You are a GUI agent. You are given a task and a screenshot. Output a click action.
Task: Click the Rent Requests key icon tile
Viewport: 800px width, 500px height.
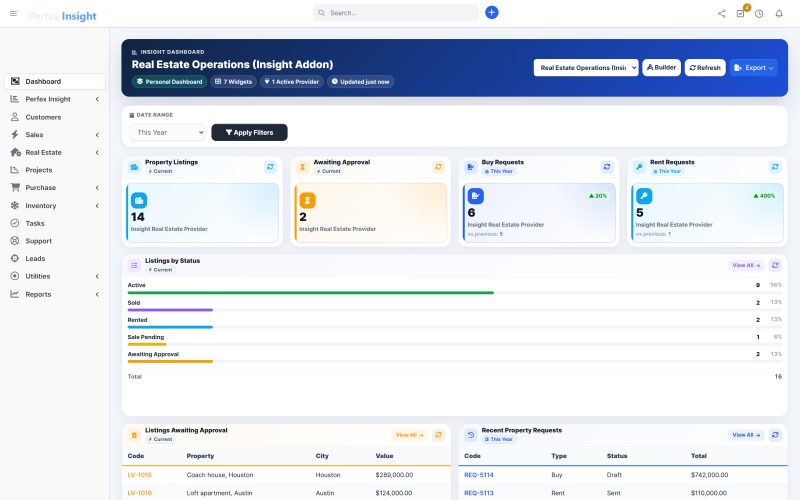click(644, 196)
